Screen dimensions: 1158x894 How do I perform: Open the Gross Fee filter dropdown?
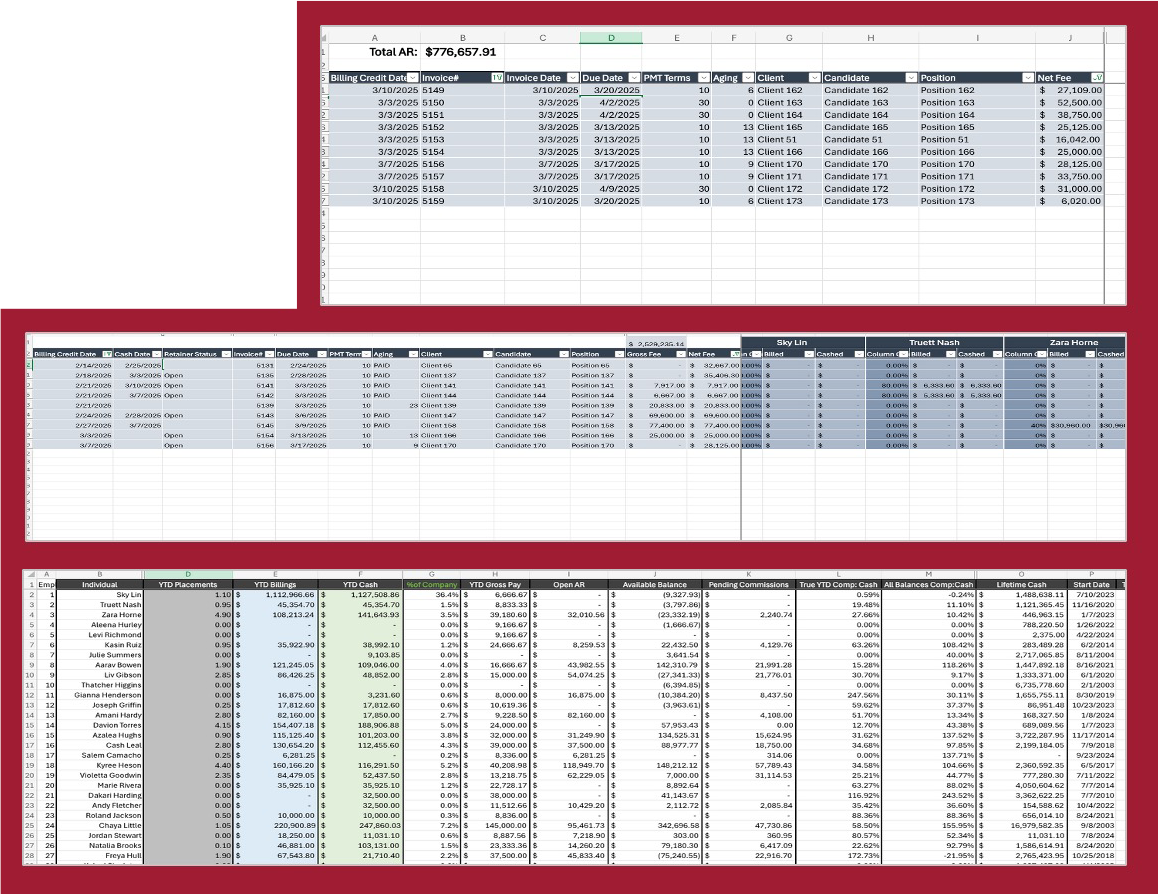click(x=680, y=354)
